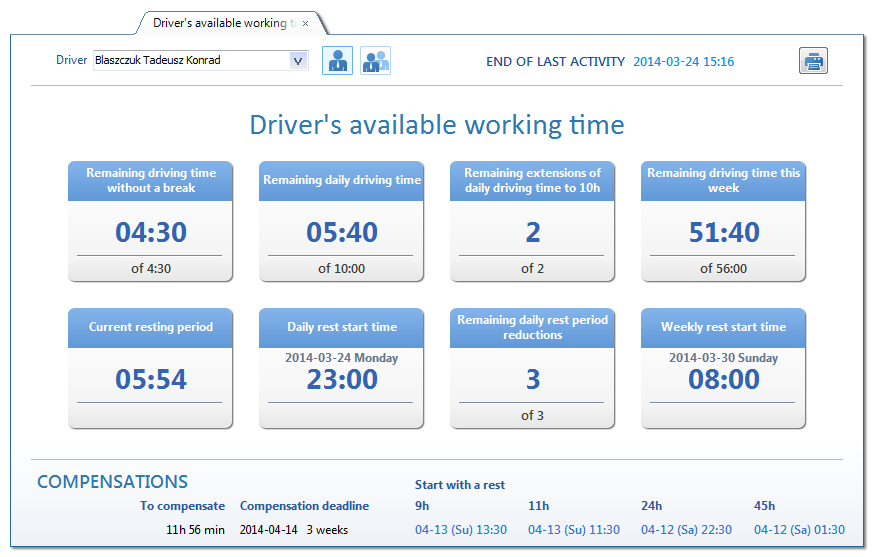Click the 2014-03-24 Monday date text
This screenshot has height=557, width=874.
coord(342,358)
